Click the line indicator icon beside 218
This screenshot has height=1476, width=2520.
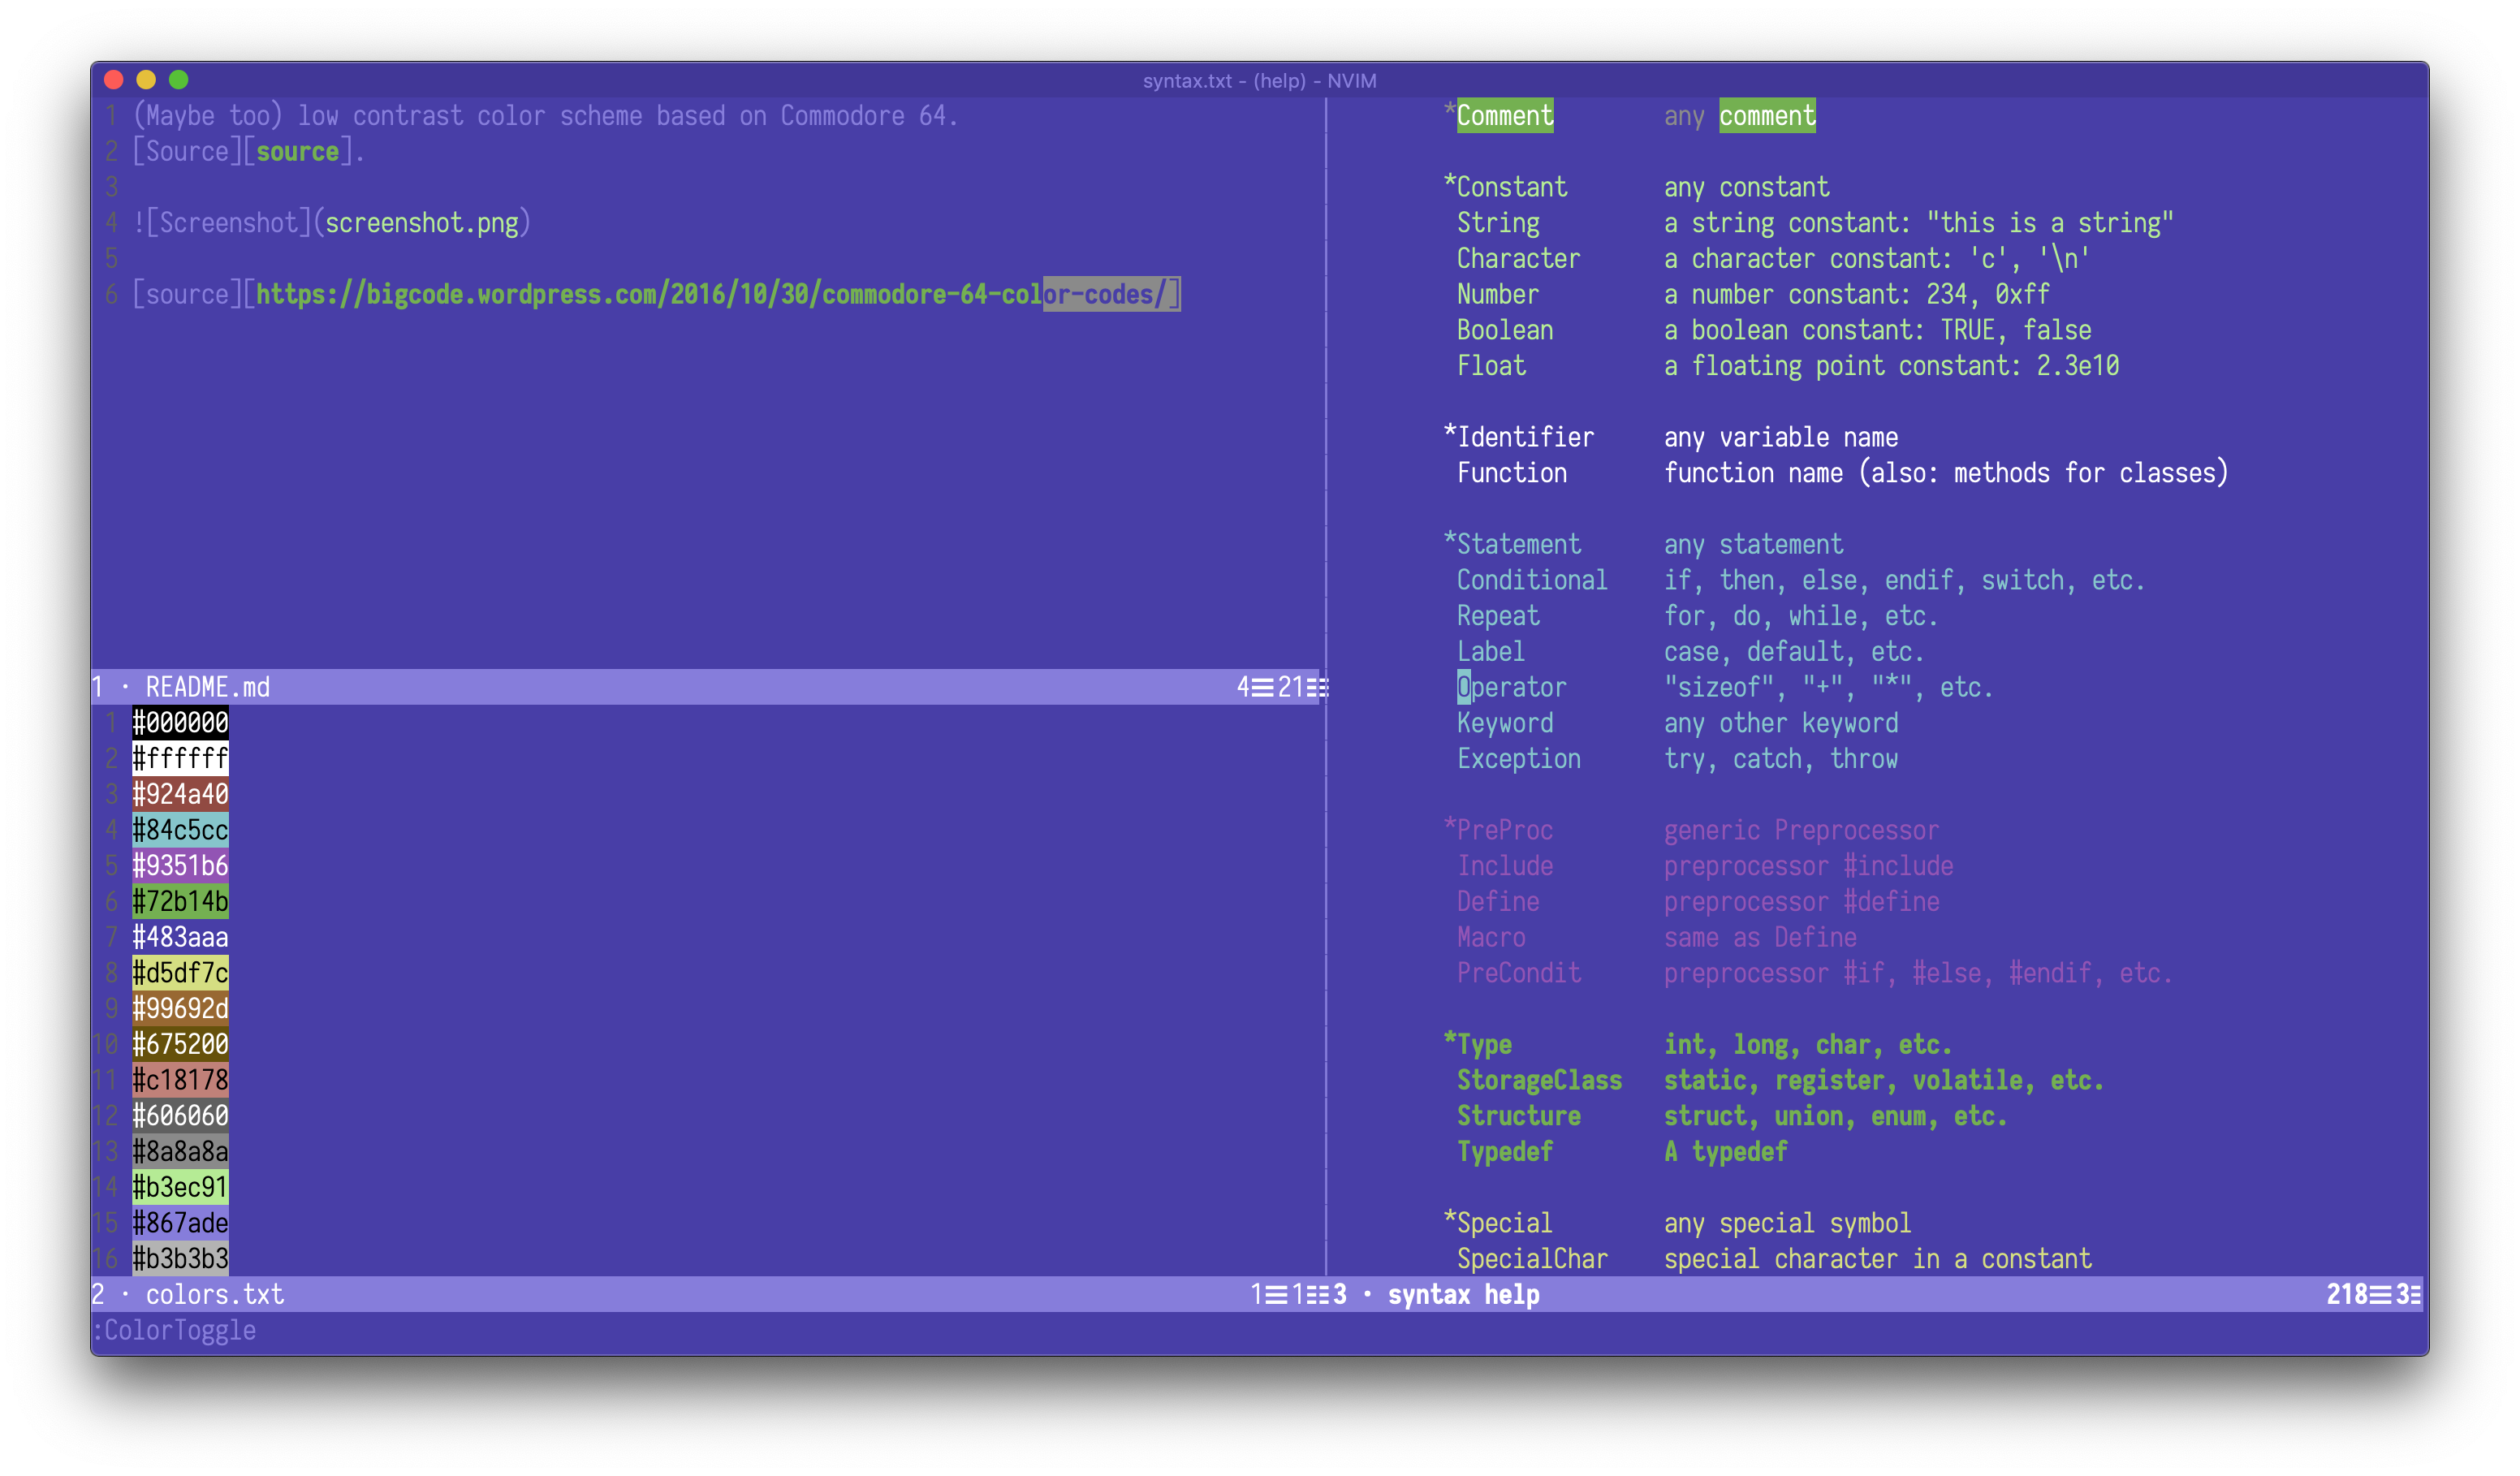(x=2380, y=1294)
